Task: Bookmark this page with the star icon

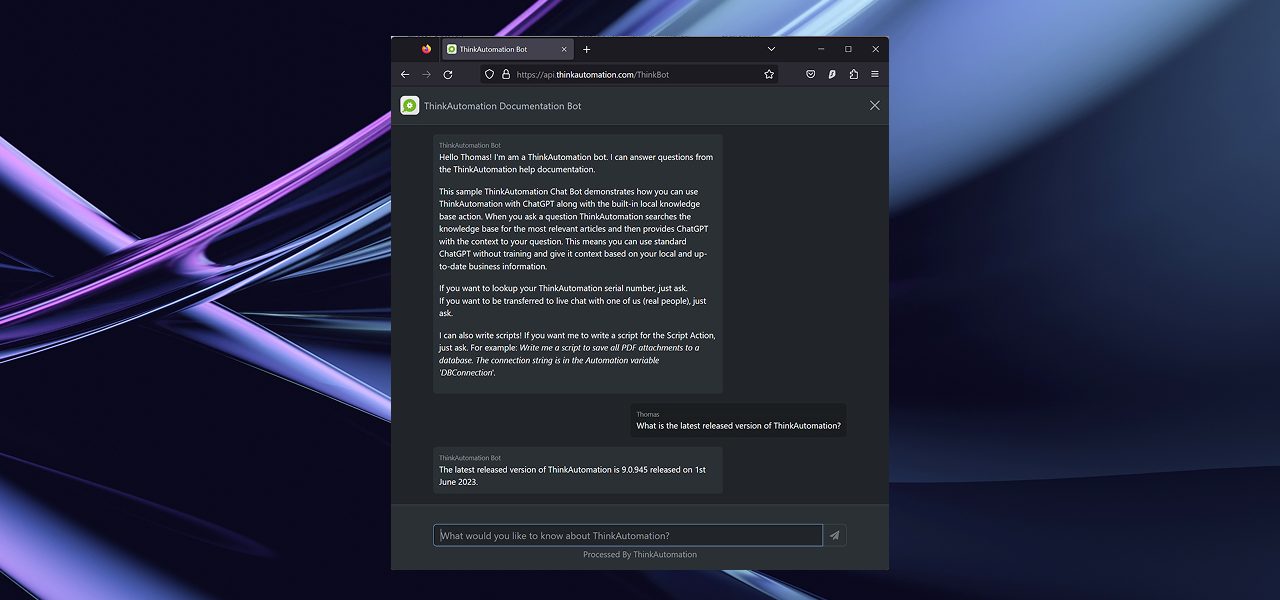Action: click(769, 75)
